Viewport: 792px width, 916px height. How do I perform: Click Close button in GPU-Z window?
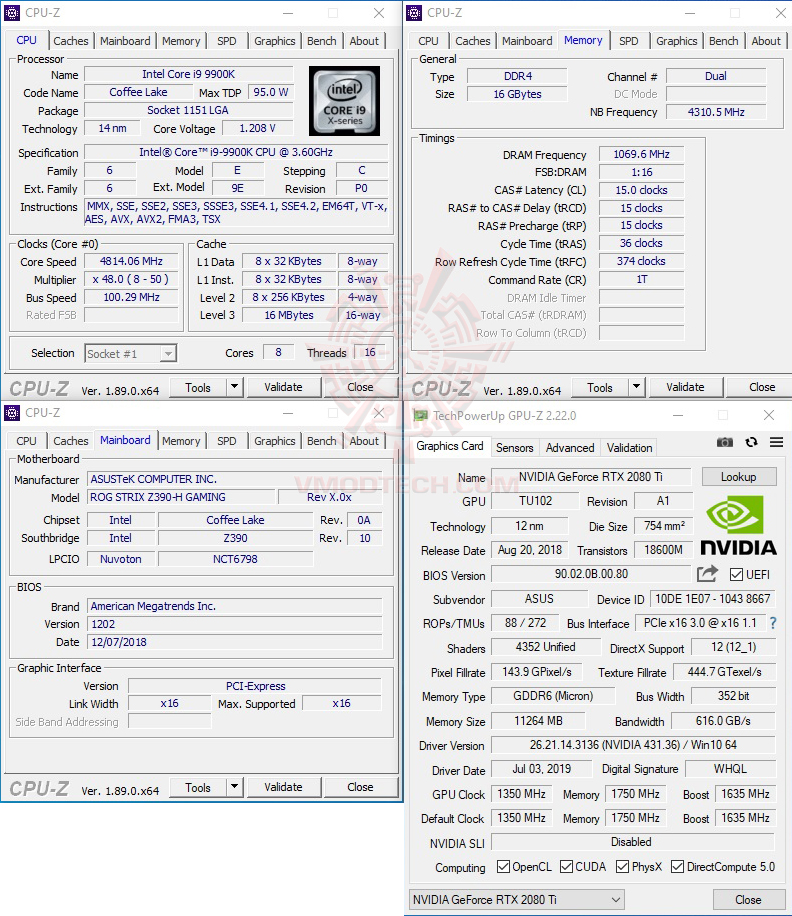(x=748, y=900)
